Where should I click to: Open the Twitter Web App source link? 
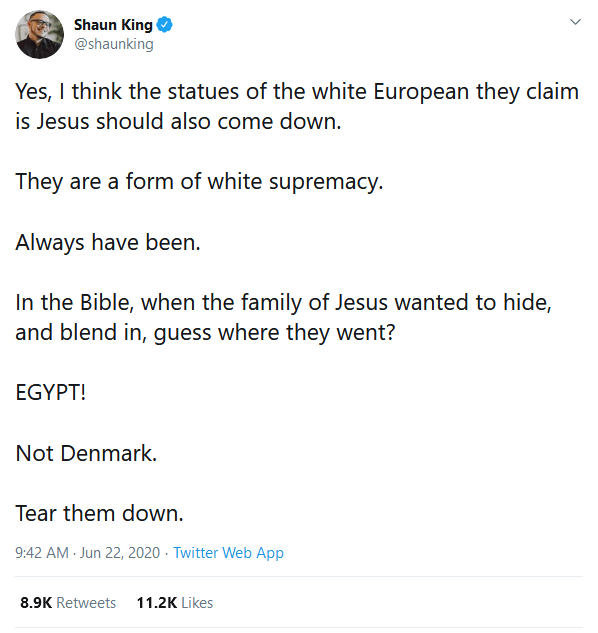(x=228, y=552)
